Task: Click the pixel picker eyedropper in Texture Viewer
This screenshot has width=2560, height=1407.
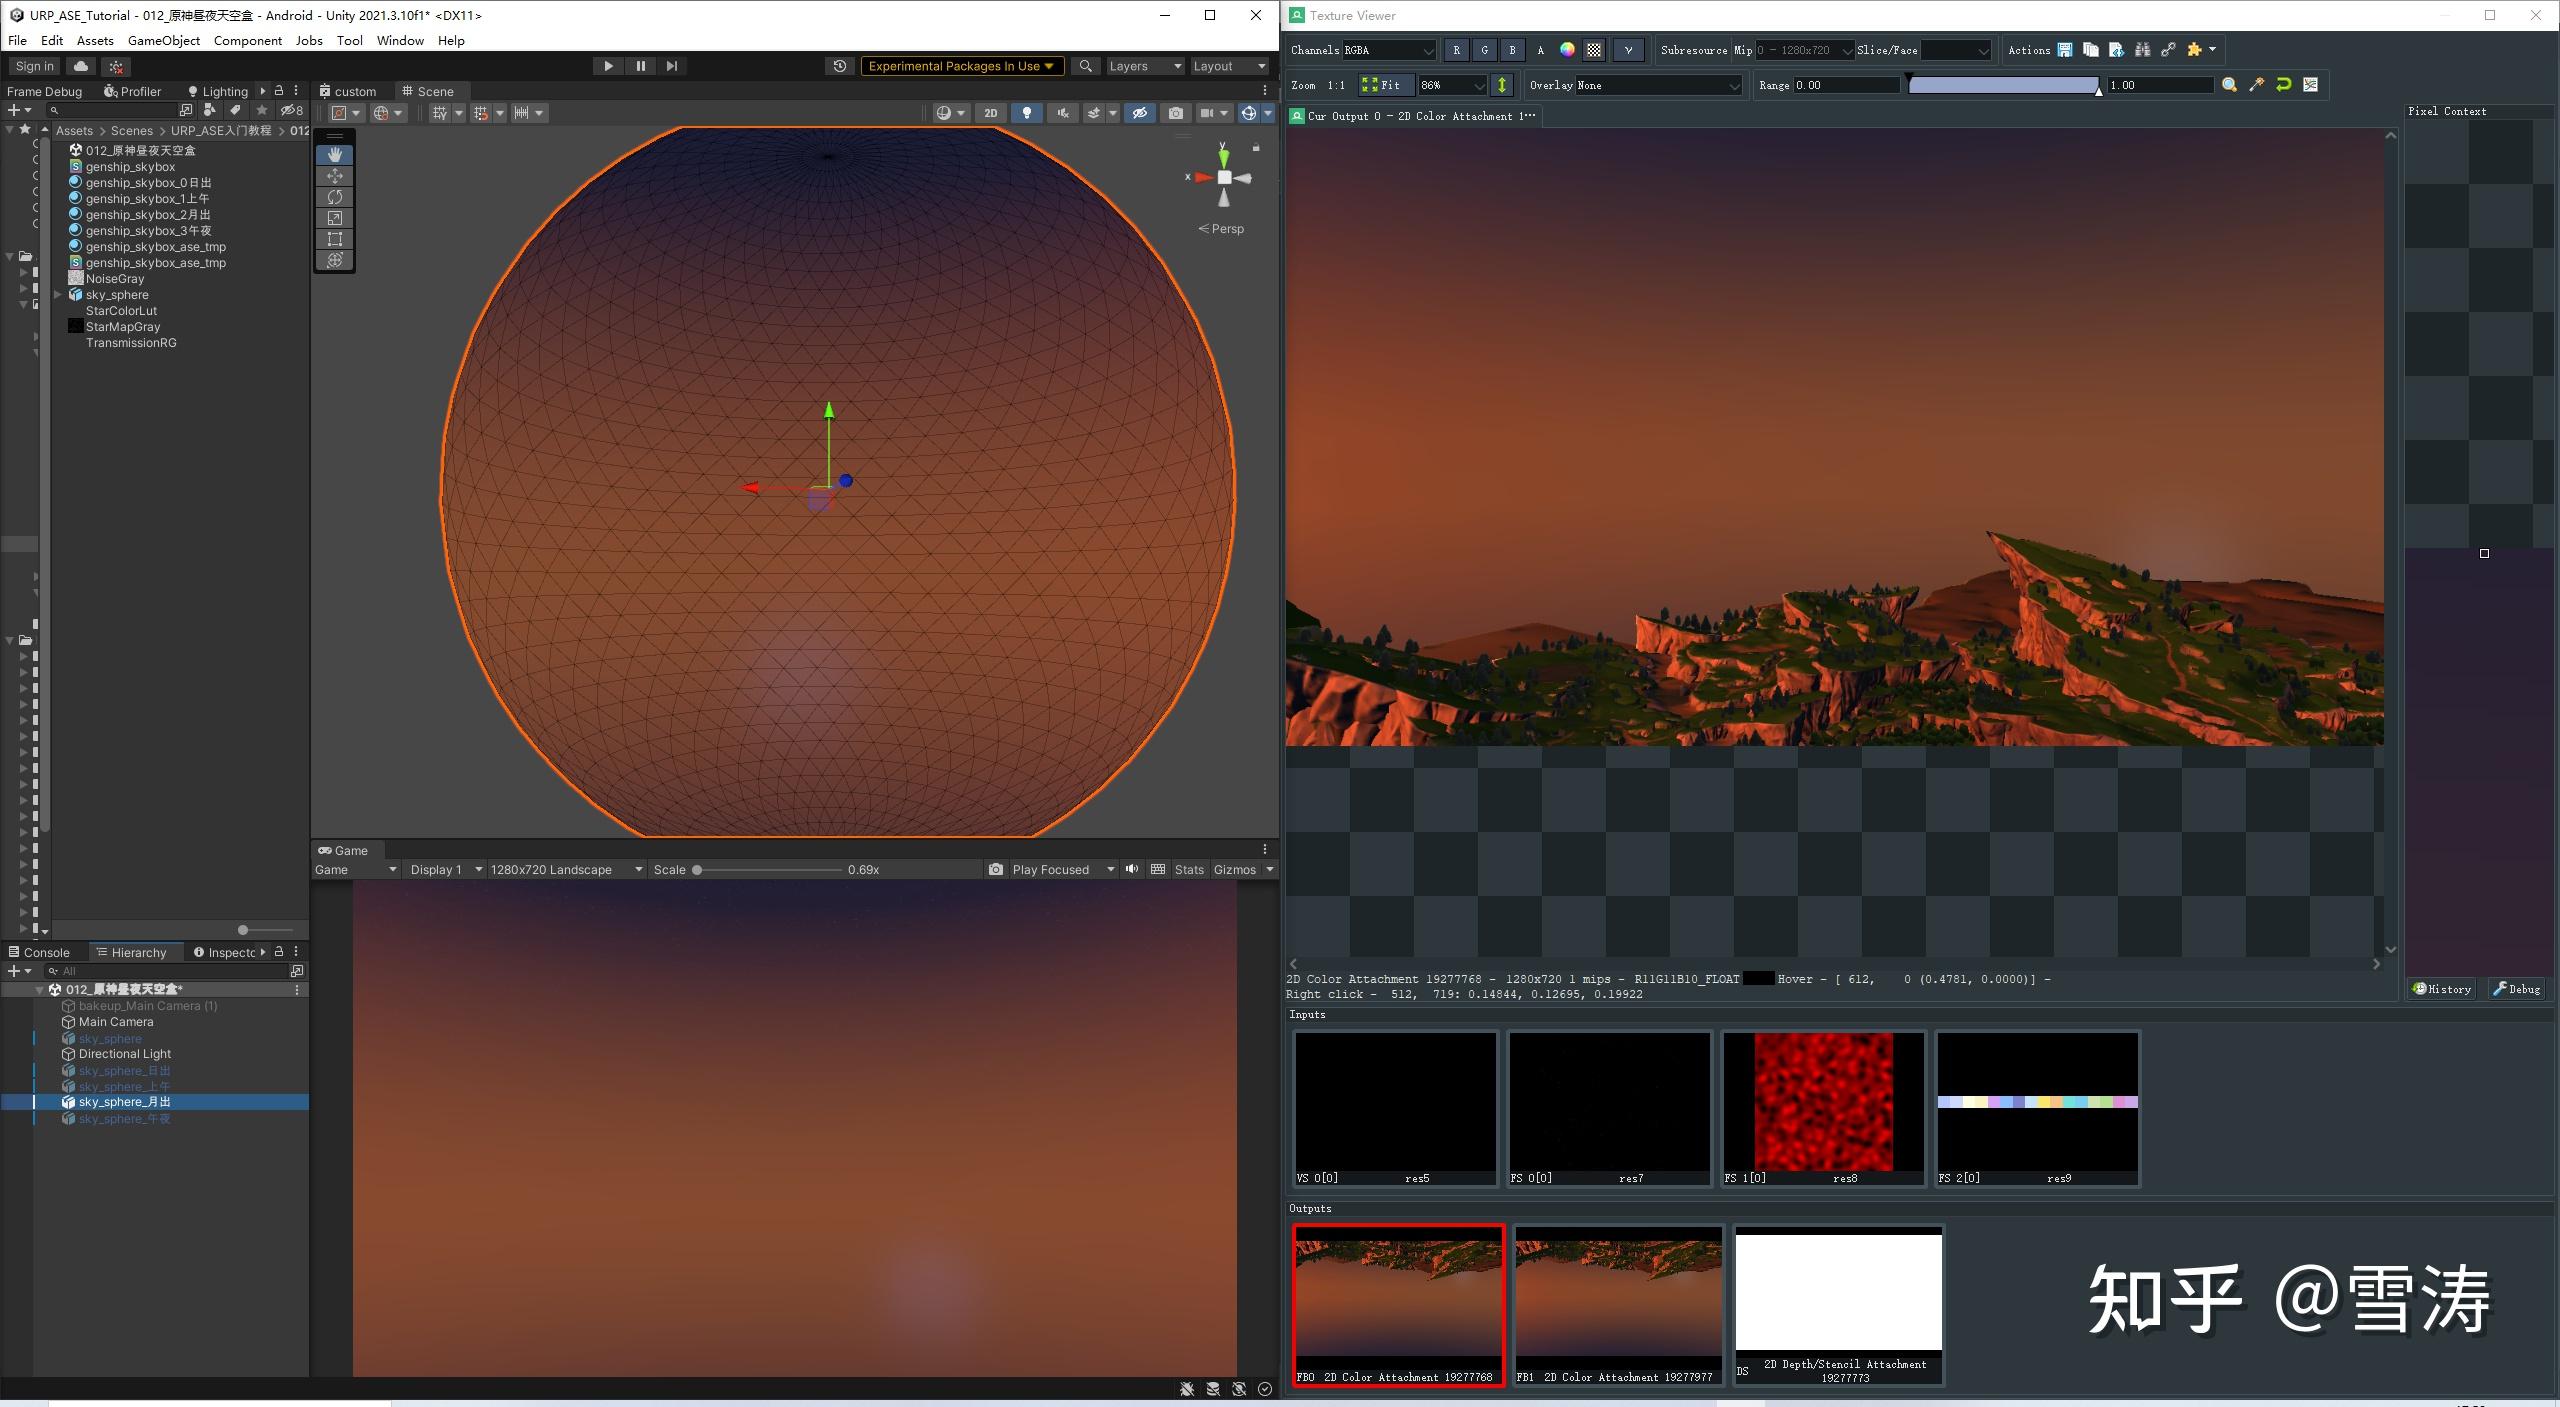Action: point(2256,85)
